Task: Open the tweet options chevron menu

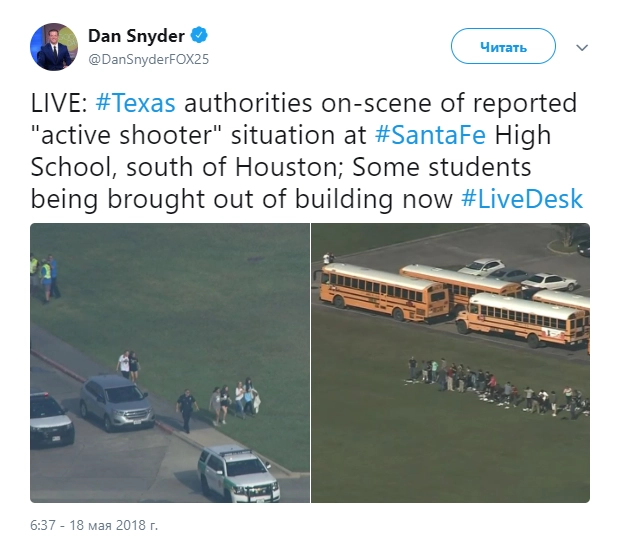Action: pos(582,47)
